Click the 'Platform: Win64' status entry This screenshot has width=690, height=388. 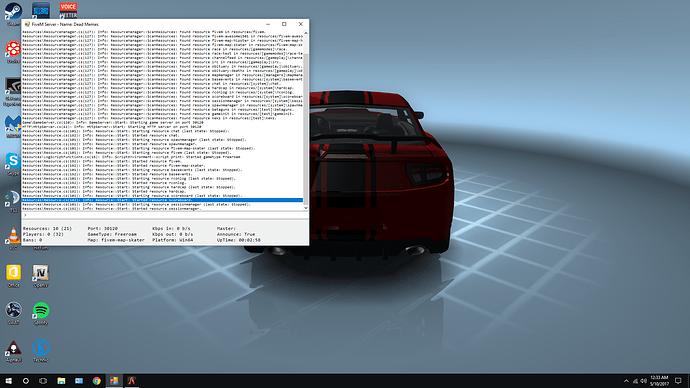pos(172,240)
